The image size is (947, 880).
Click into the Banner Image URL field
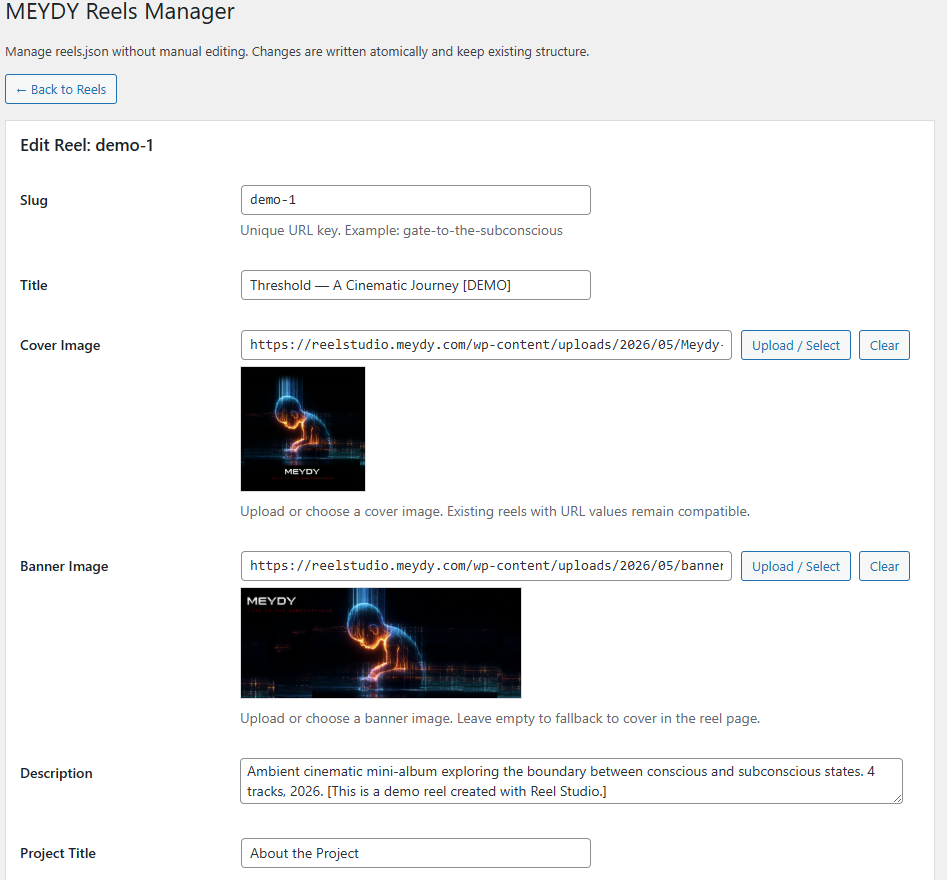[486, 566]
